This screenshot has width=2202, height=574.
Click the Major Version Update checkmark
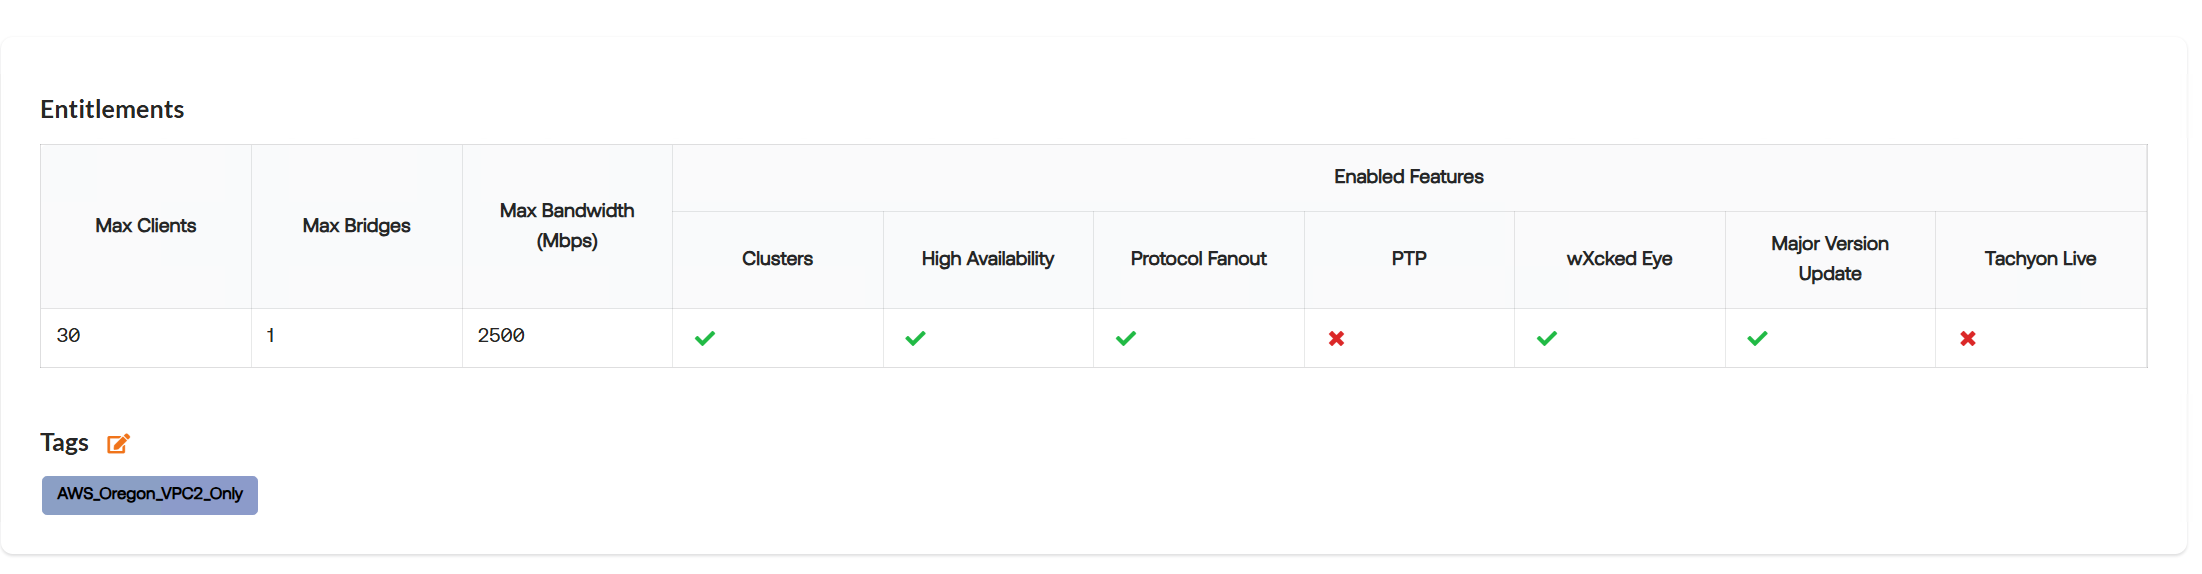point(1757,338)
